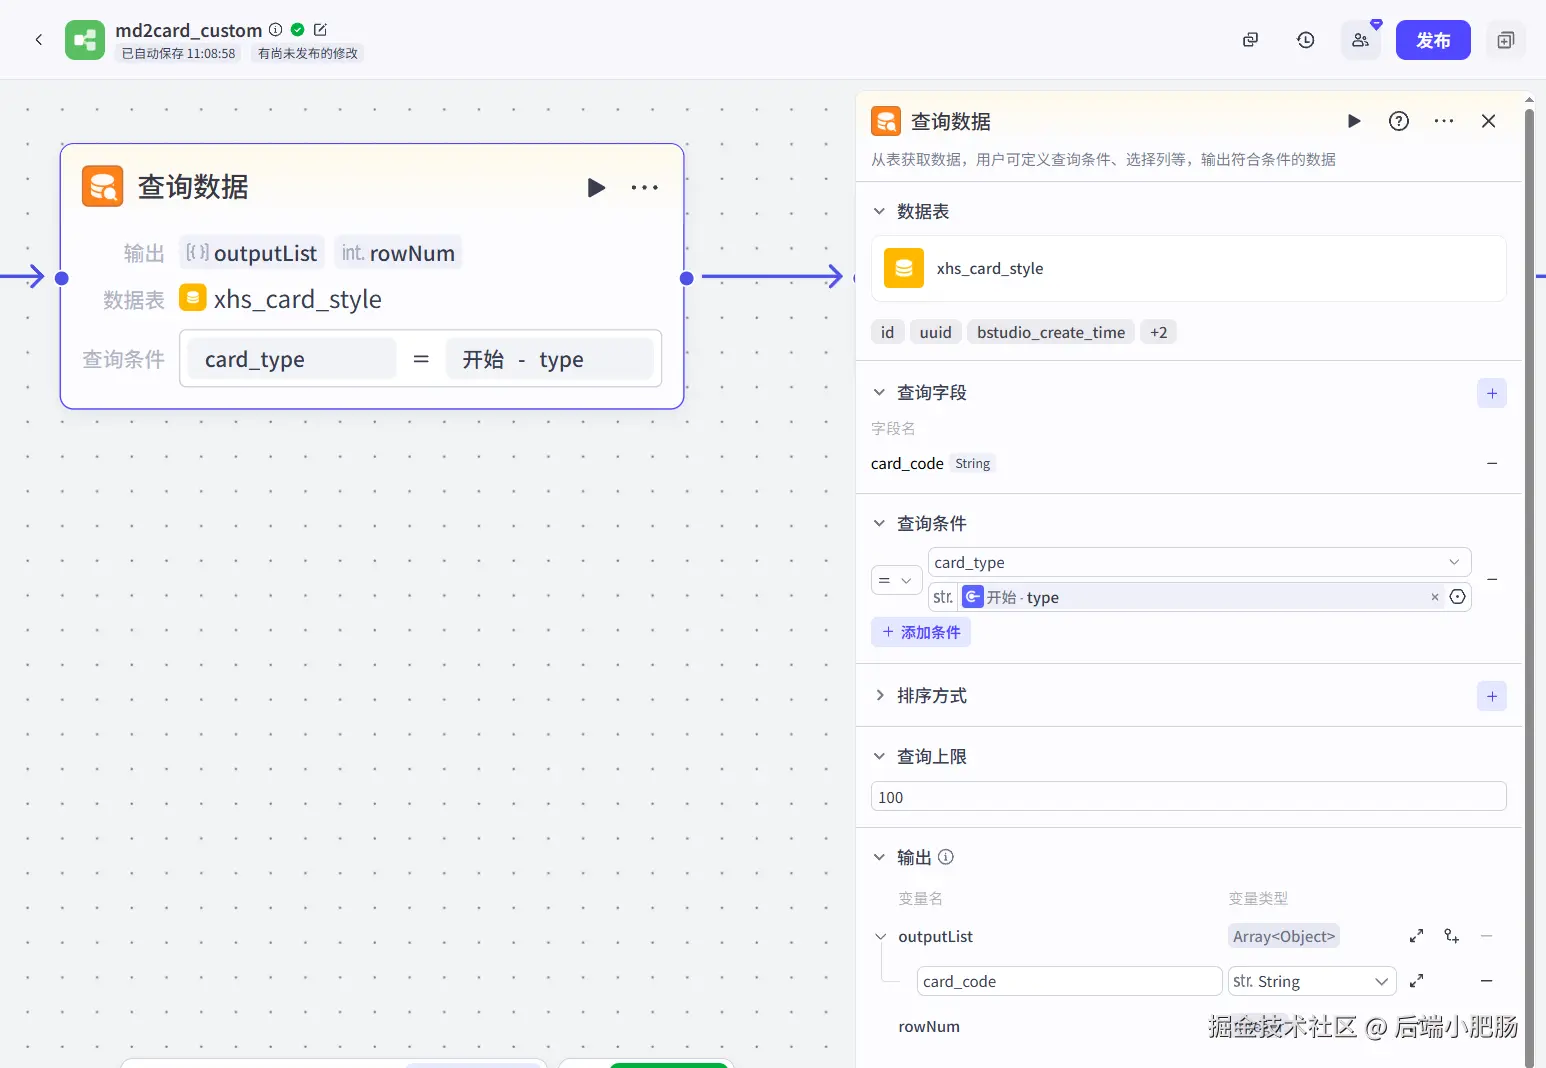Click rowNum output tag on node
This screenshot has width=1546, height=1068.
[x=398, y=253]
